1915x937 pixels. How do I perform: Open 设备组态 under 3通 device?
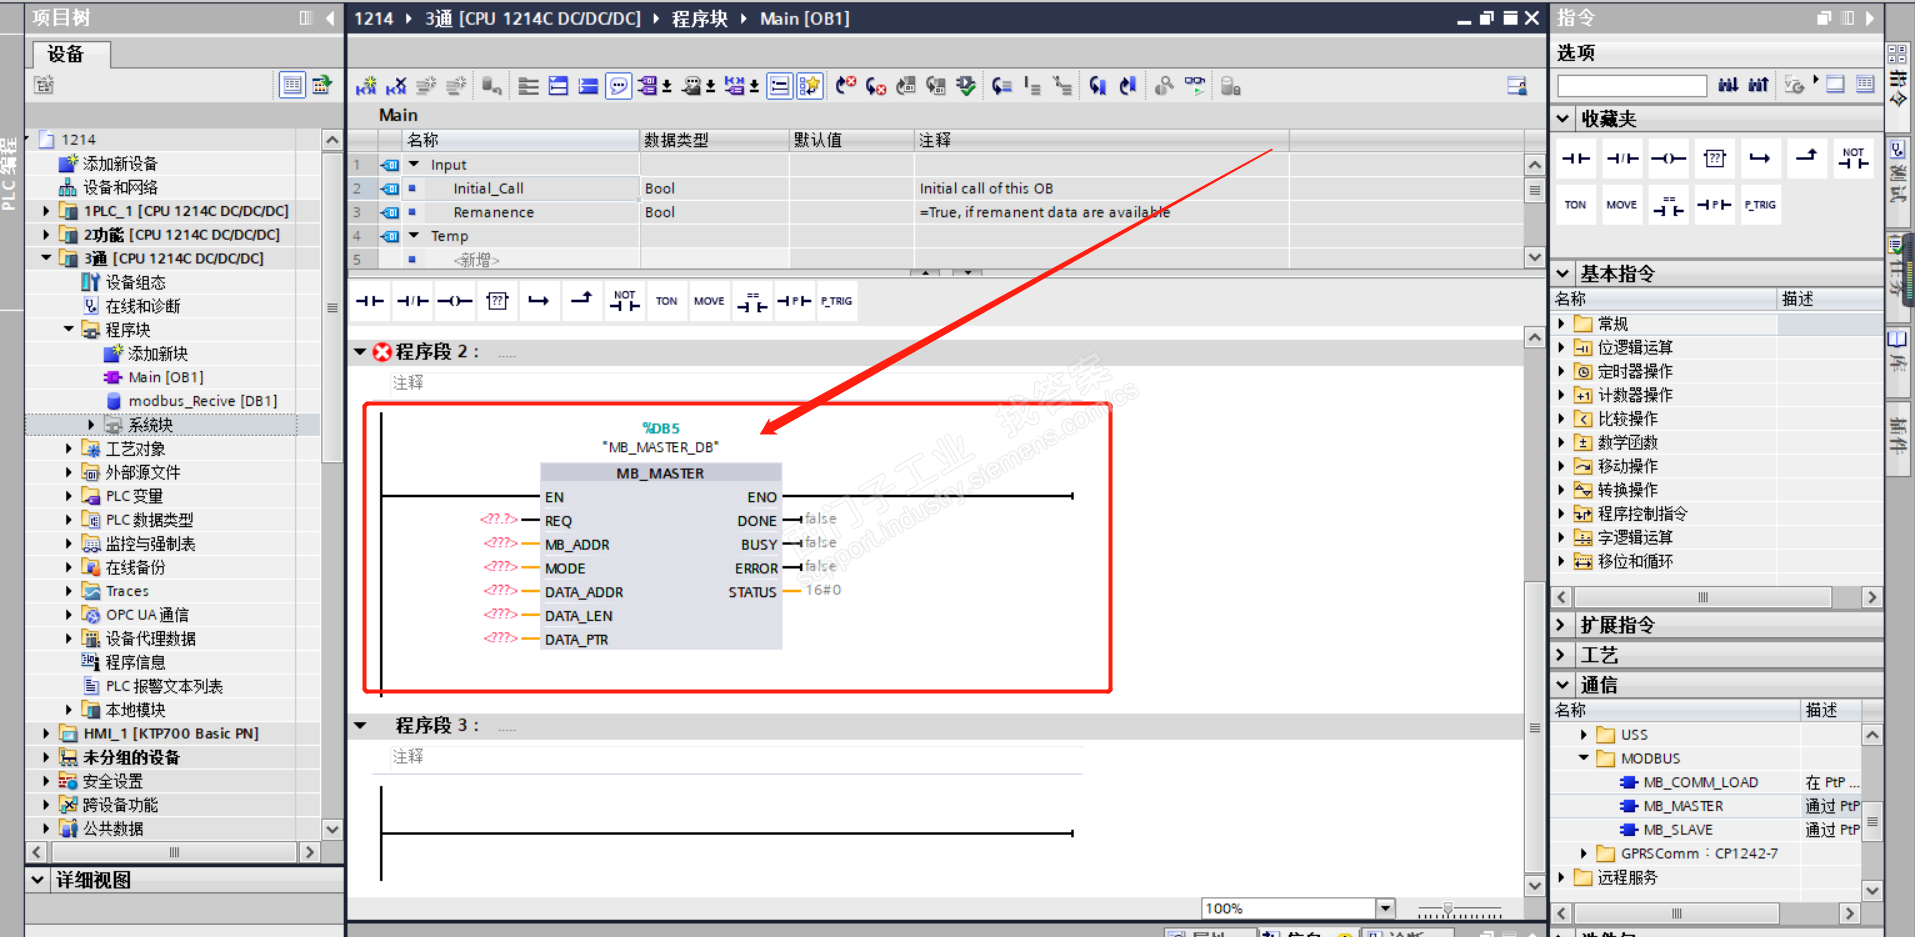pos(136,282)
